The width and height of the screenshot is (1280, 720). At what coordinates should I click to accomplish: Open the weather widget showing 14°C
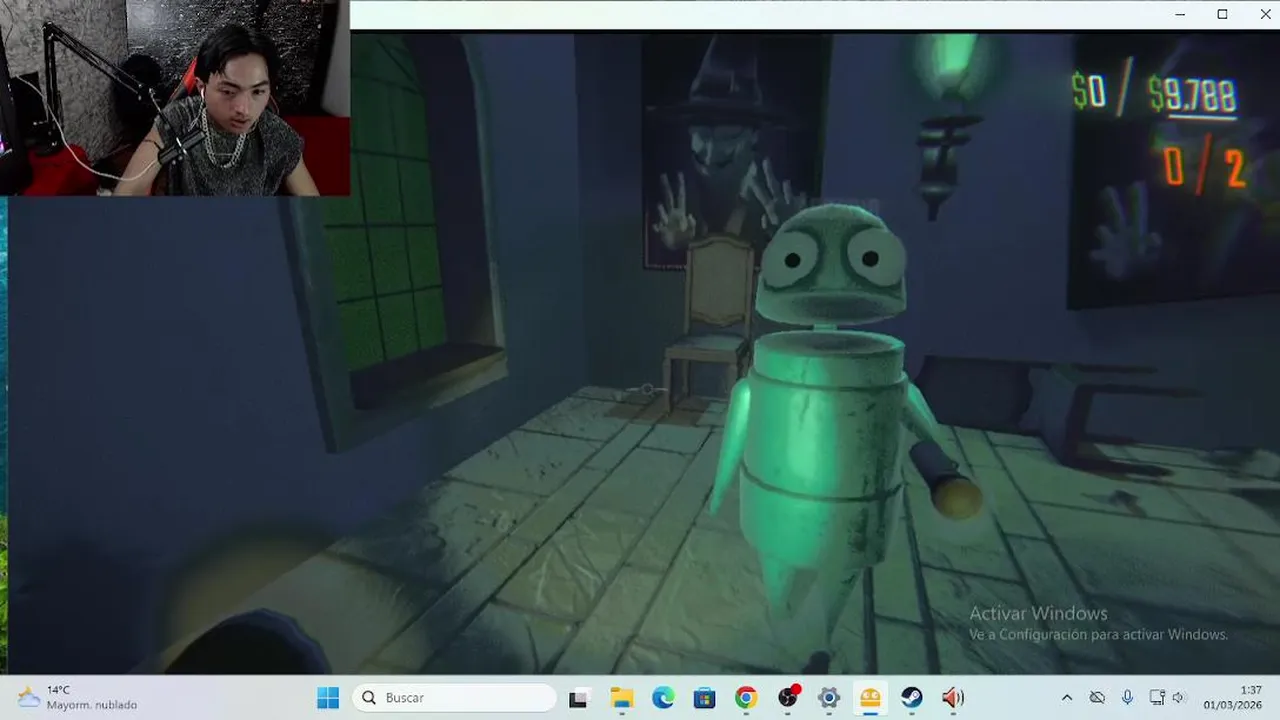(x=76, y=698)
